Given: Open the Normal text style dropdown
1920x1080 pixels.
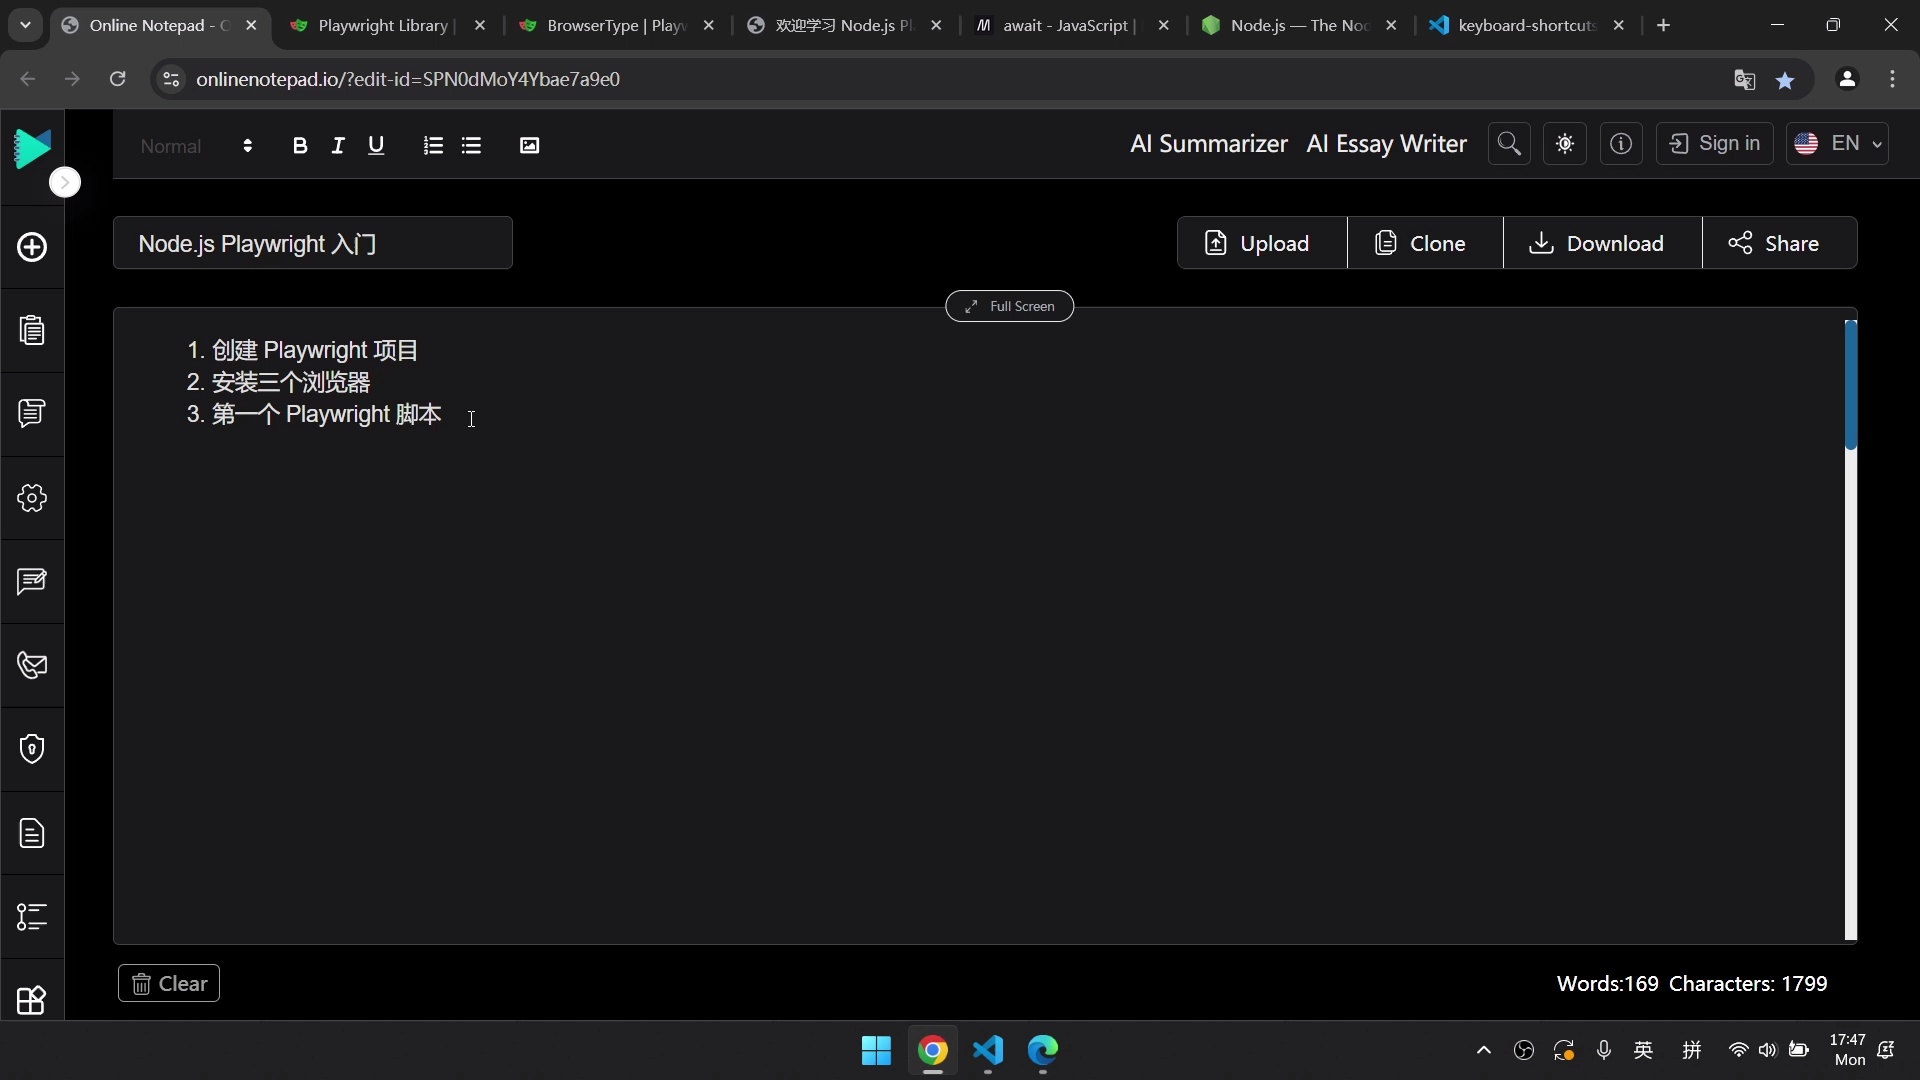Looking at the screenshot, I should tap(196, 146).
